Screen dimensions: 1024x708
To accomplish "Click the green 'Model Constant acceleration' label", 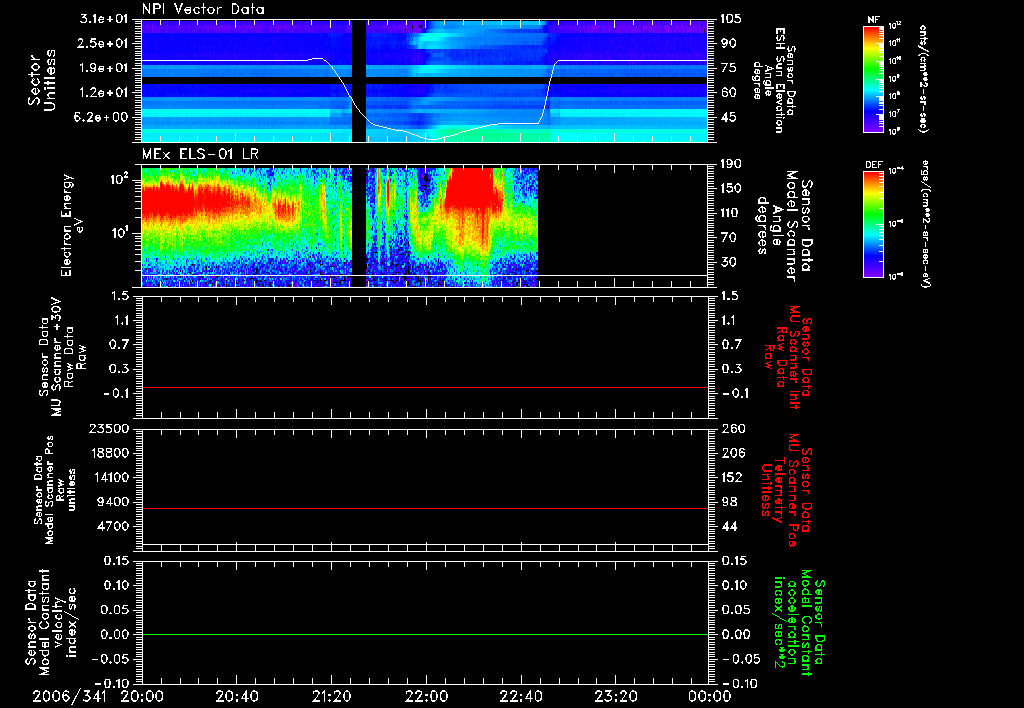I will tap(800, 622).
